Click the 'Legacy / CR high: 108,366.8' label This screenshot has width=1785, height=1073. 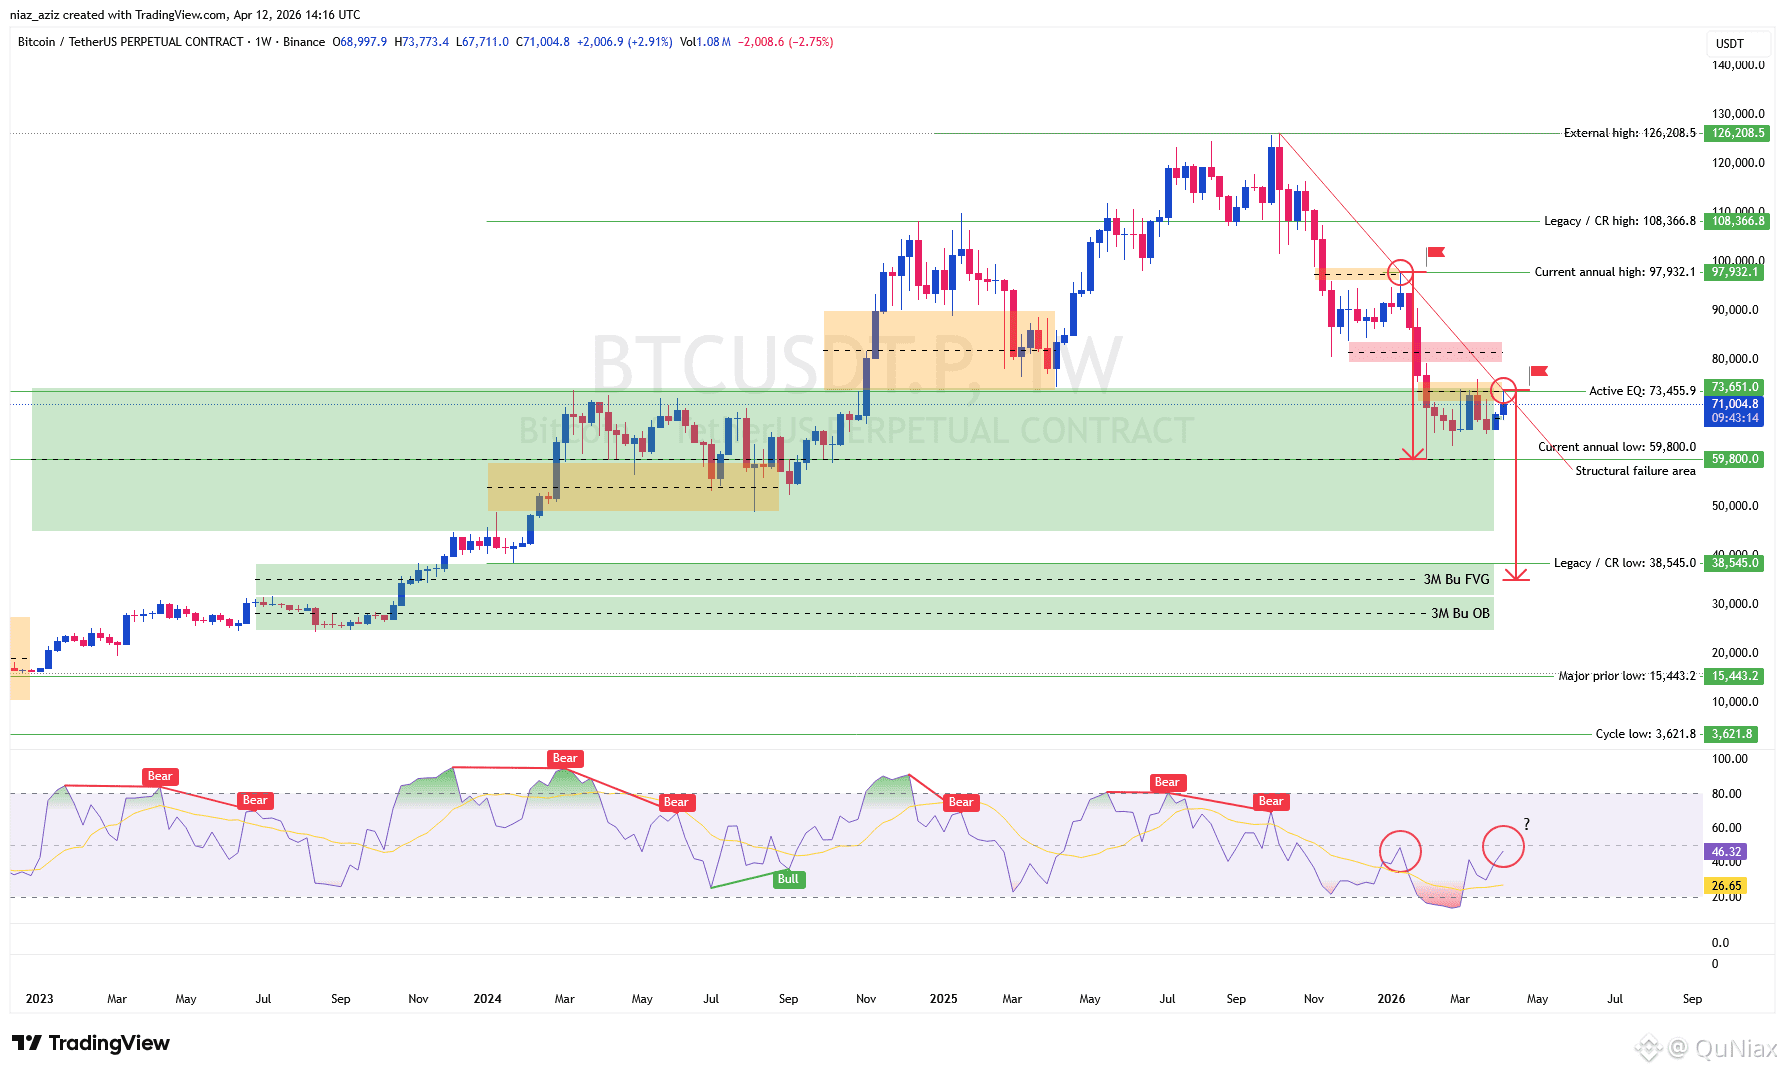coord(1620,221)
